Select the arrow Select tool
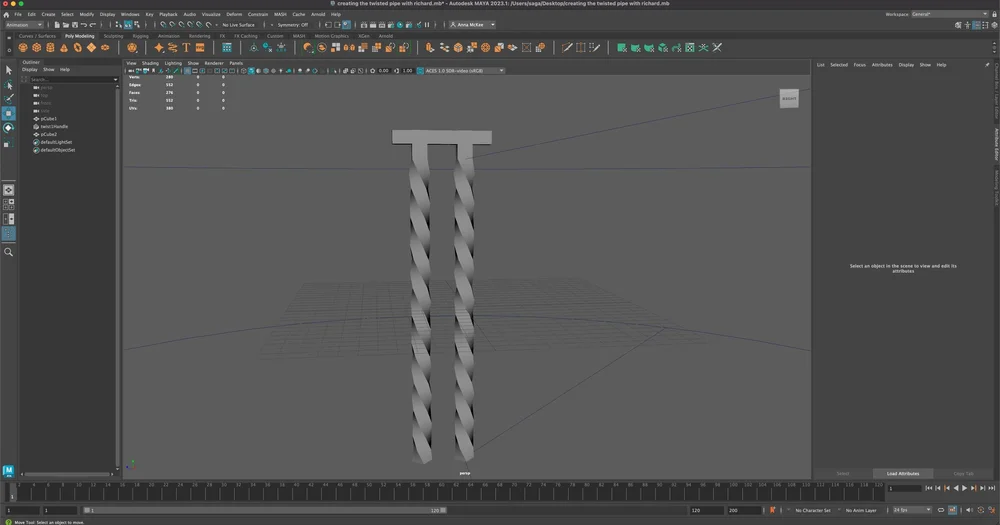The image size is (1000, 525). (x=8, y=70)
